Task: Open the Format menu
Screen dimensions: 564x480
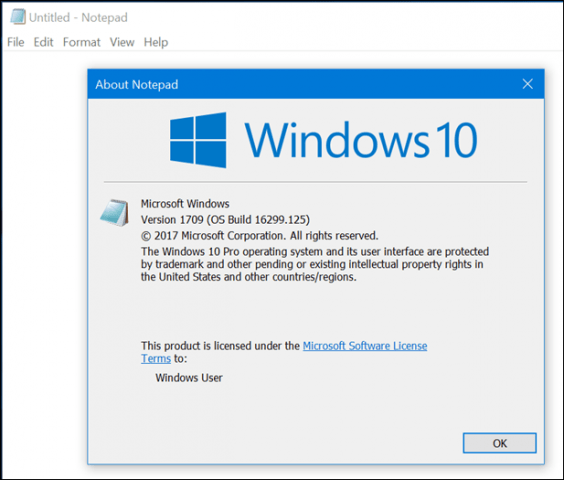Action: (x=82, y=42)
